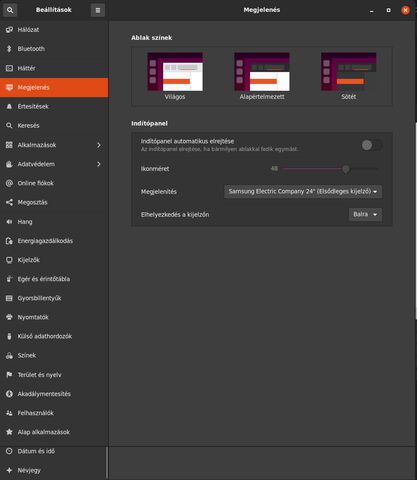417x480 pixels.
Task: Open Háttér settings label
Action: coord(26,68)
